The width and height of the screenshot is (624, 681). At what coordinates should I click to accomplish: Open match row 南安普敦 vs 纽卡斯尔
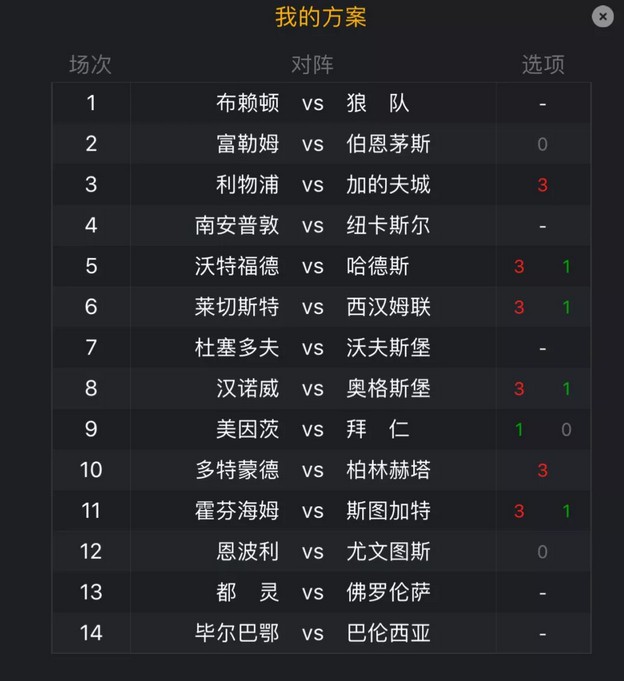(x=321, y=225)
